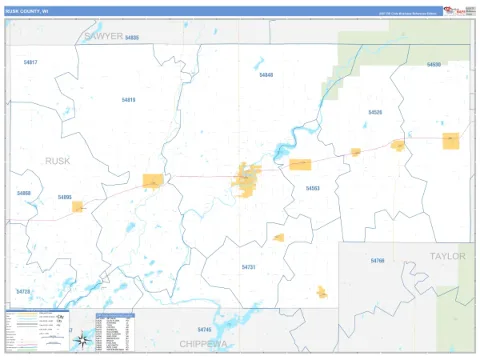Select the CHIPPEWA county label
The image size is (480, 360).
(203, 344)
